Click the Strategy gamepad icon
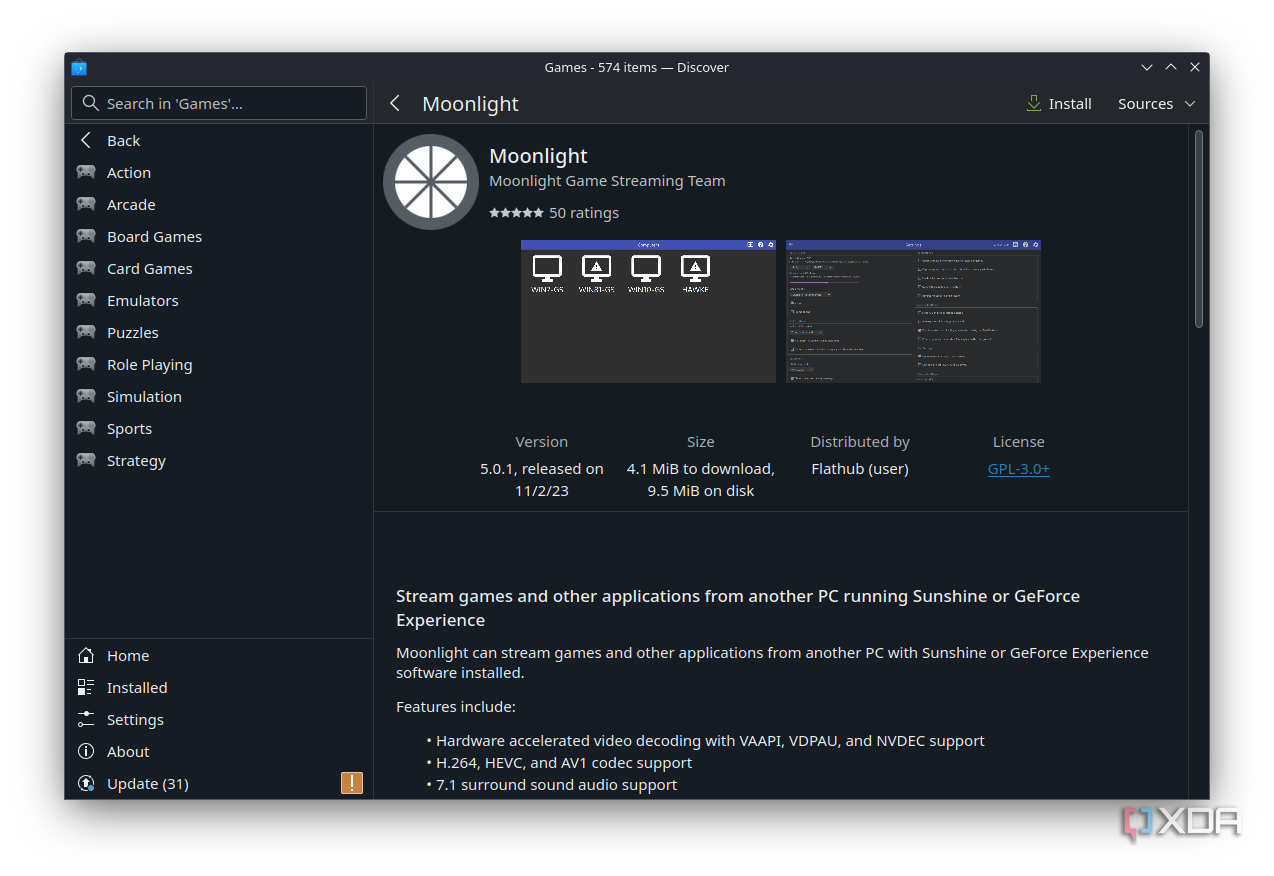 [x=87, y=460]
